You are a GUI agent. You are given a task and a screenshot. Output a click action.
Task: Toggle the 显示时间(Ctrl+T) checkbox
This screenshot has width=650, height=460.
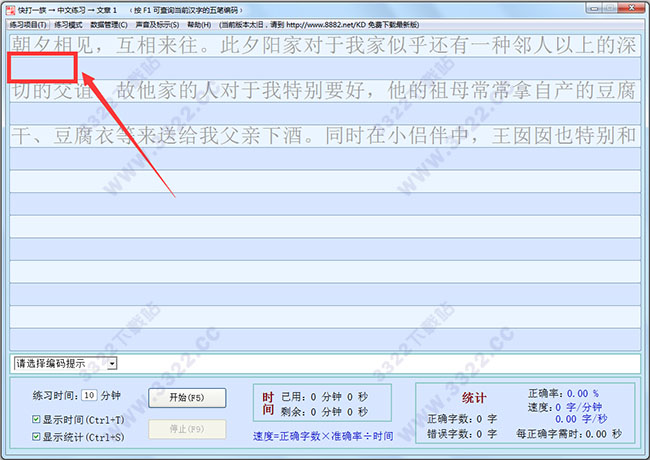point(36,419)
